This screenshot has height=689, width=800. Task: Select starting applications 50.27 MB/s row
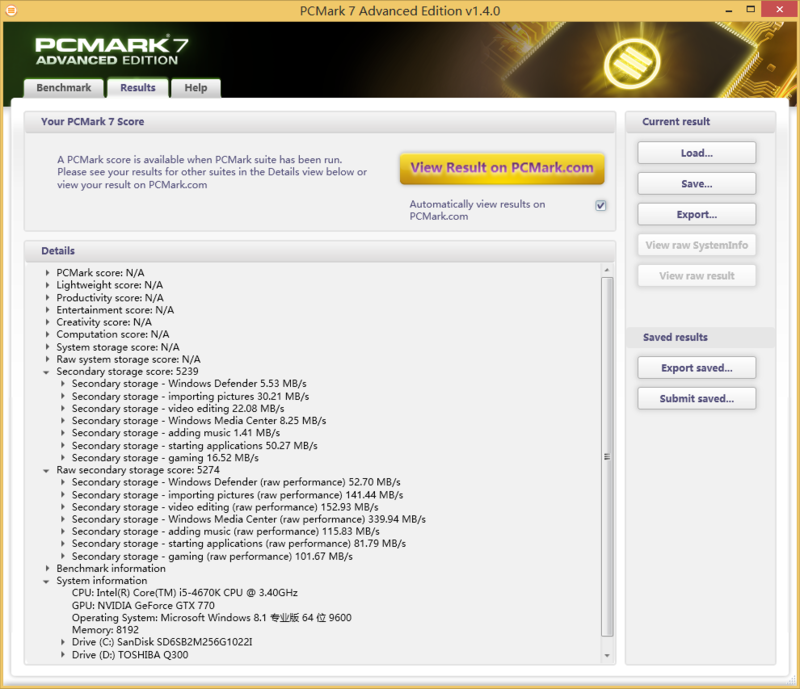[x=194, y=446]
